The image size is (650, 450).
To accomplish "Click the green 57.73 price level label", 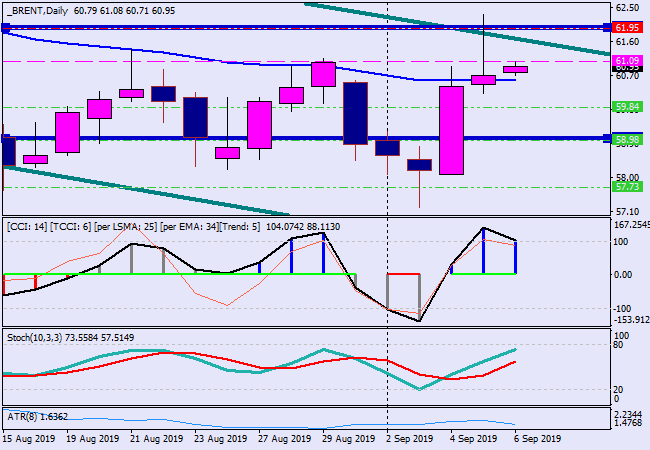I will click(x=627, y=186).
